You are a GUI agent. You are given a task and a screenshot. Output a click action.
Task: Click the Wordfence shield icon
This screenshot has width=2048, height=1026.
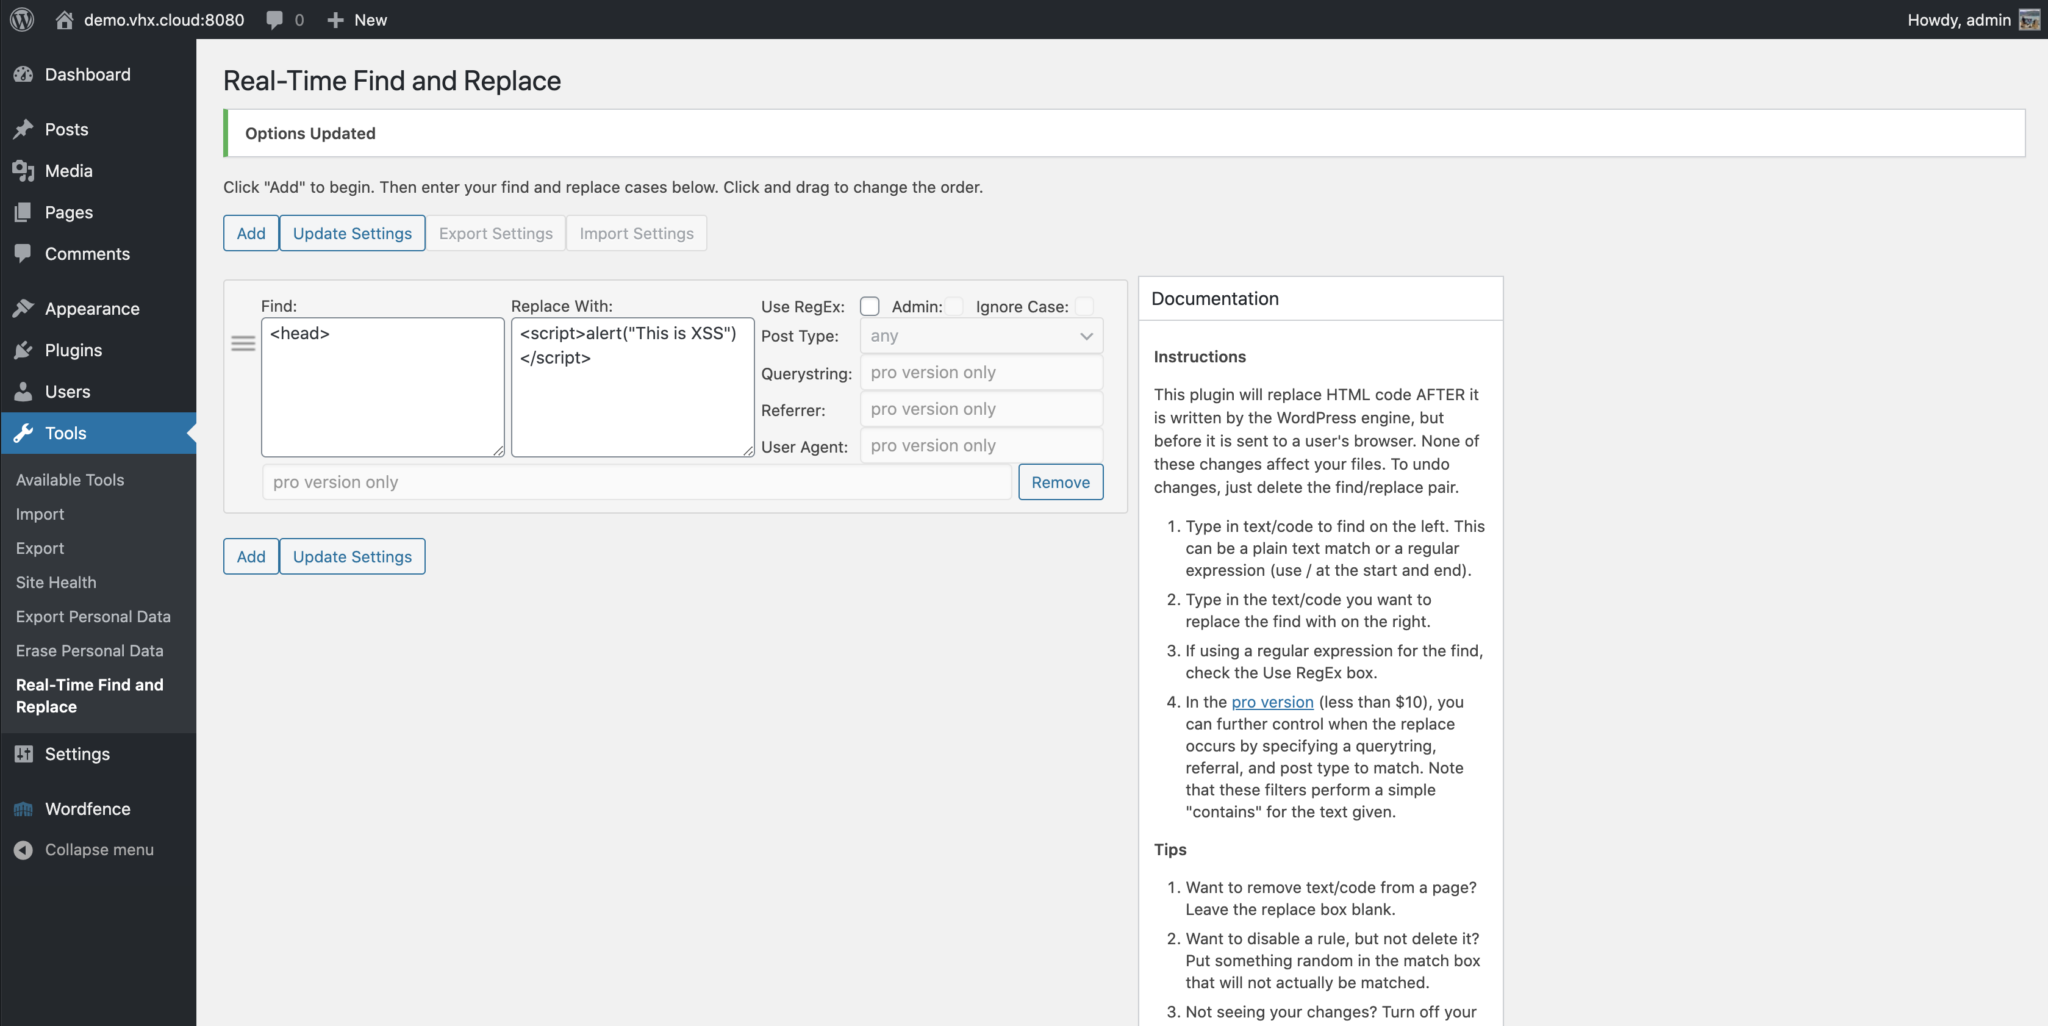point(23,809)
